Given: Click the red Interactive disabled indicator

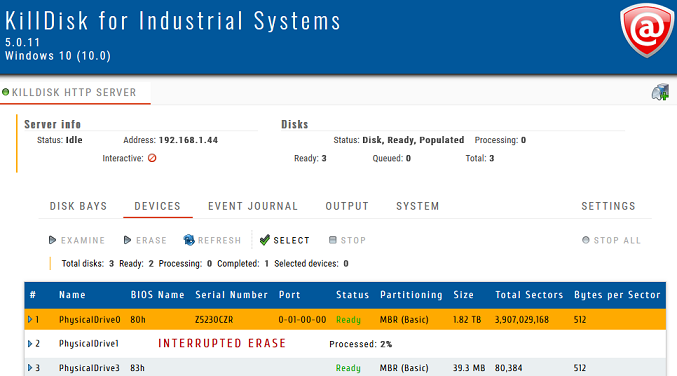Looking at the screenshot, I should pyautogui.click(x=152, y=158).
